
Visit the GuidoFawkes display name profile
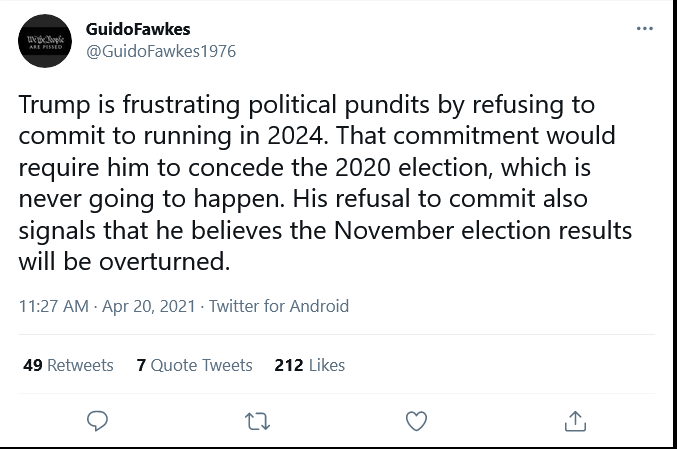[138, 29]
